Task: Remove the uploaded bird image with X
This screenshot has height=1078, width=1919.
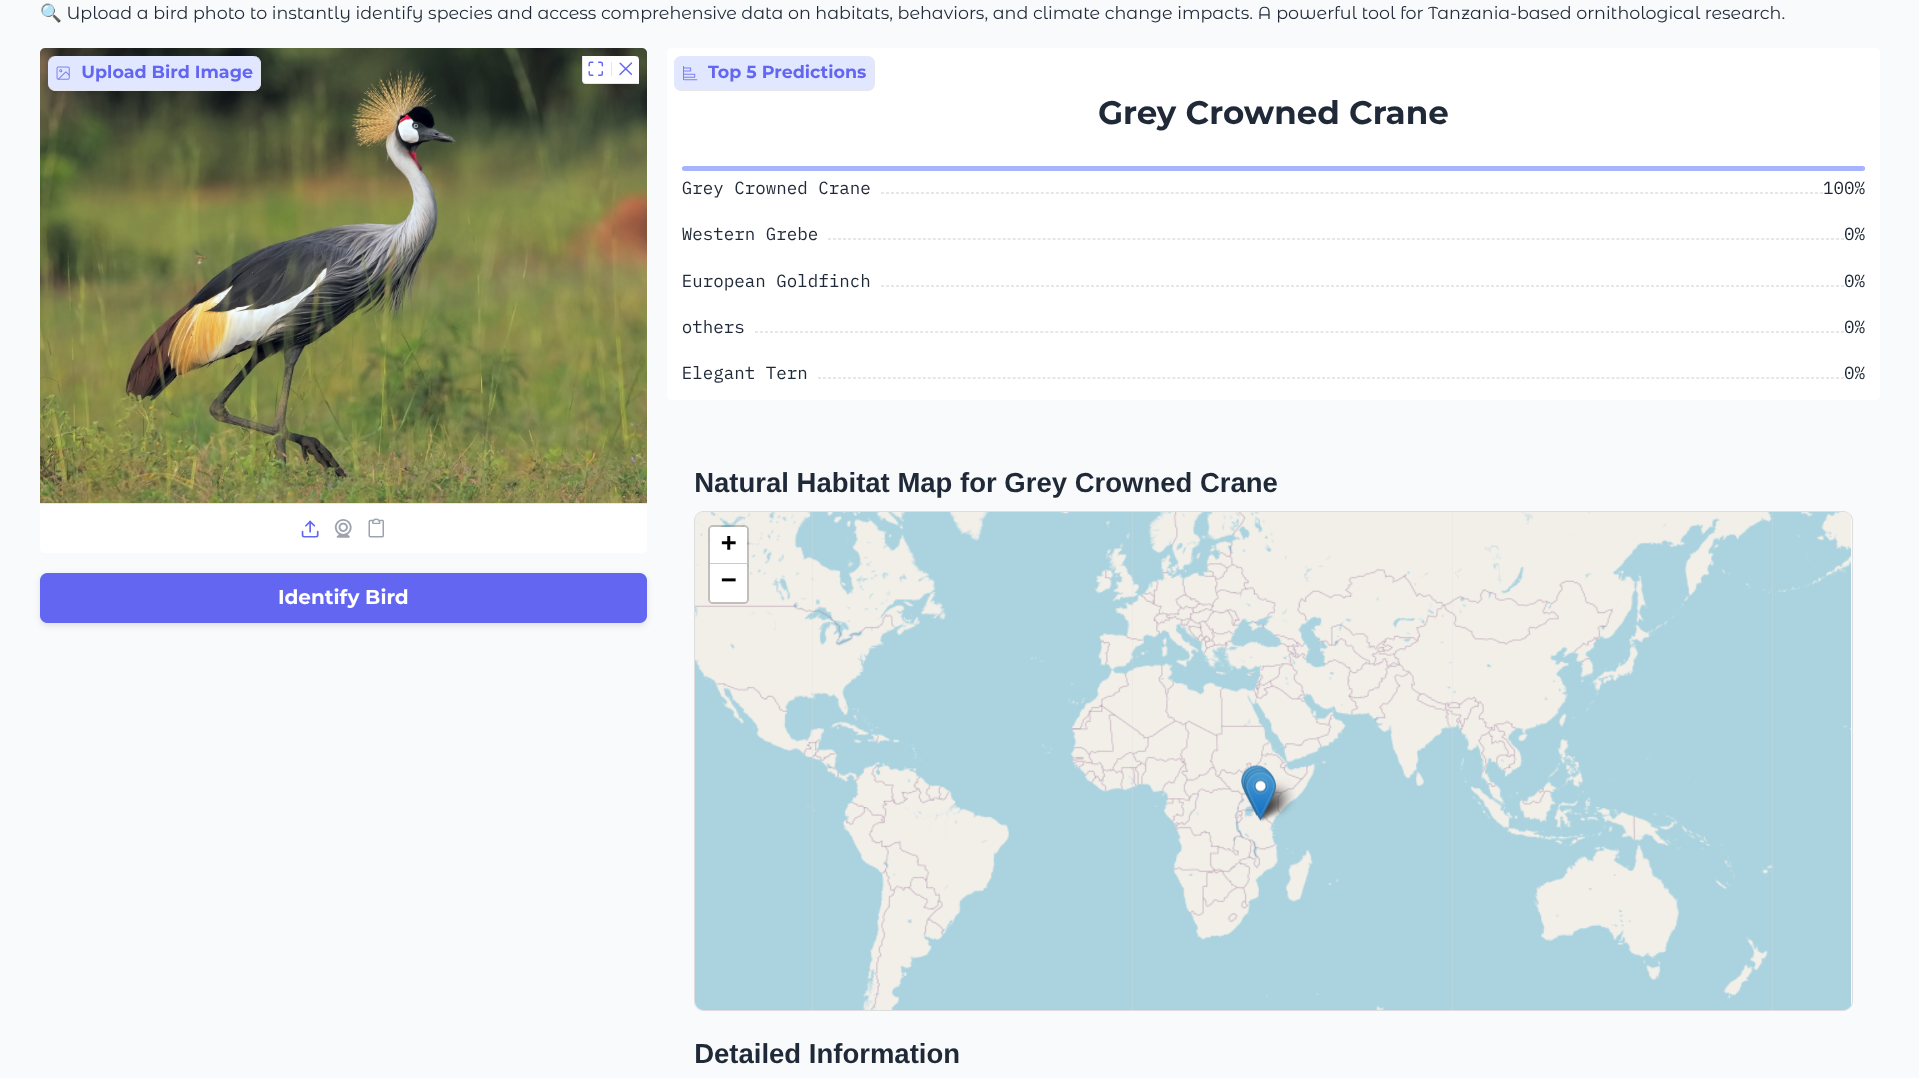Action: click(626, 69)
